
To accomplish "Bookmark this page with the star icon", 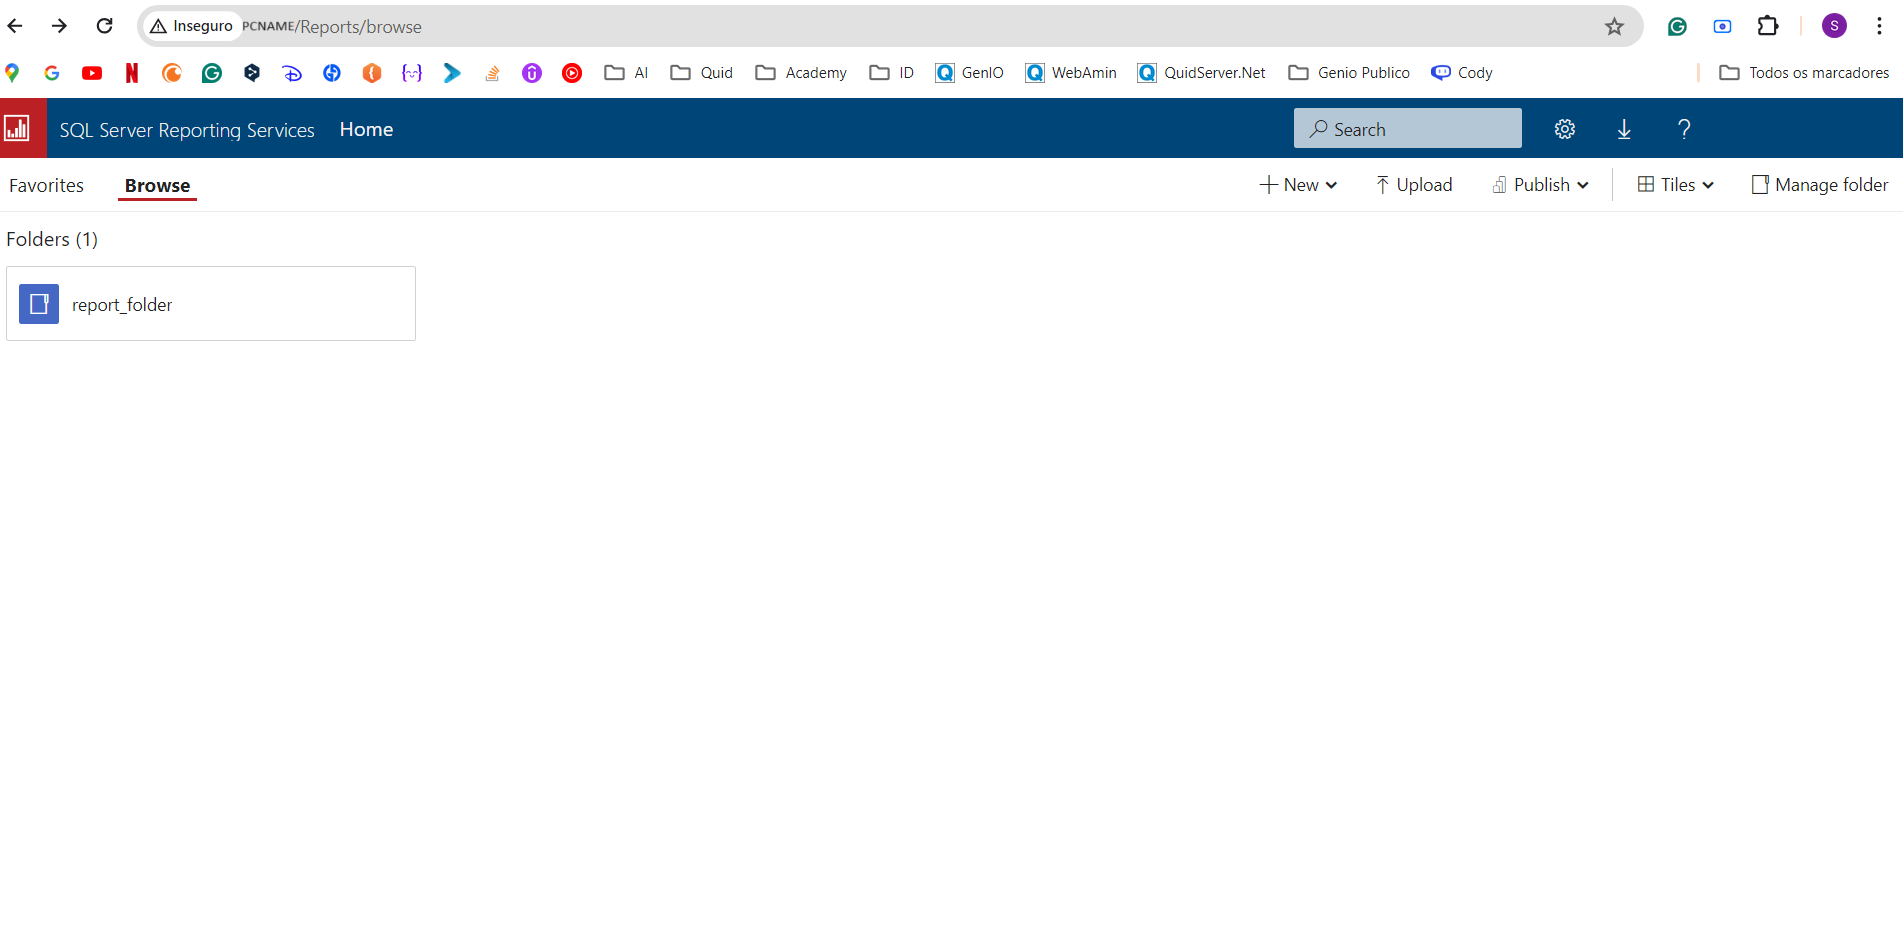I will (x=1614, y=27).
